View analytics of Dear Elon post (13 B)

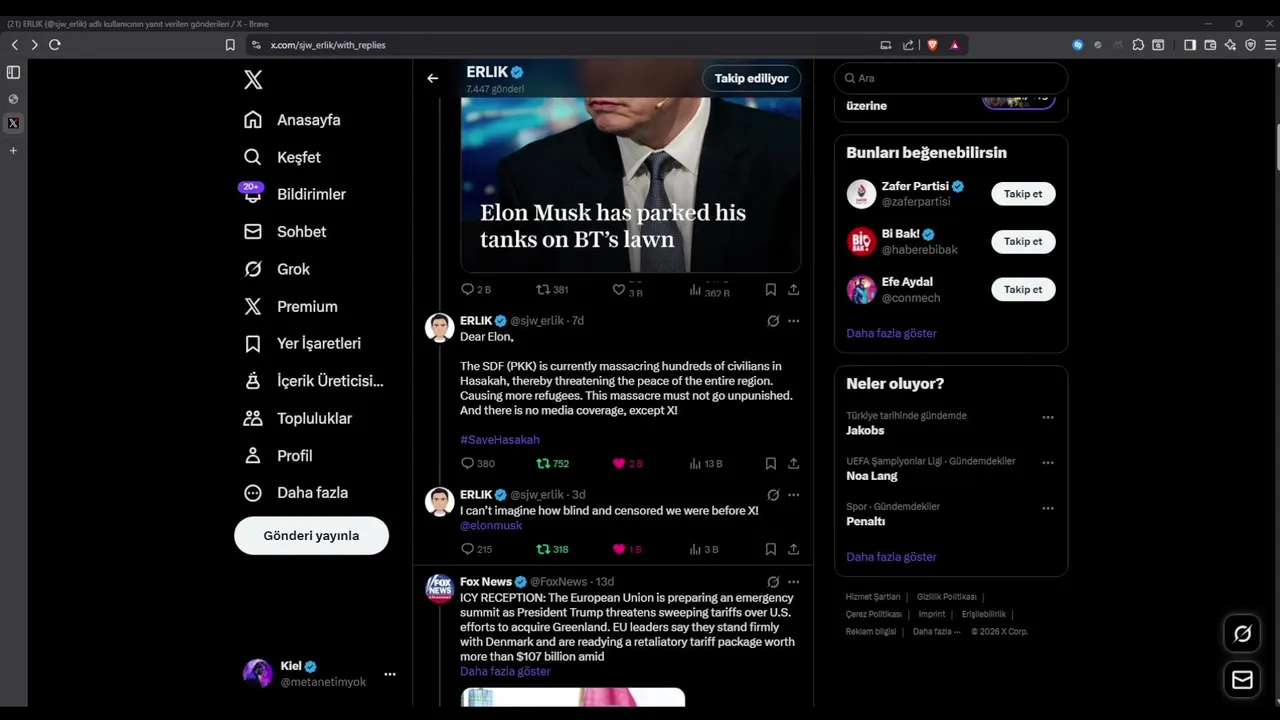coord(705,464)
